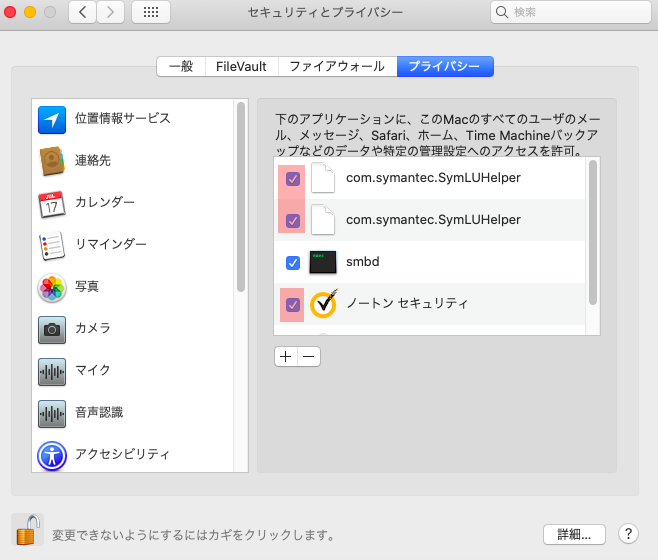Select the Location Services arrow icon

[x=52, y=119]
